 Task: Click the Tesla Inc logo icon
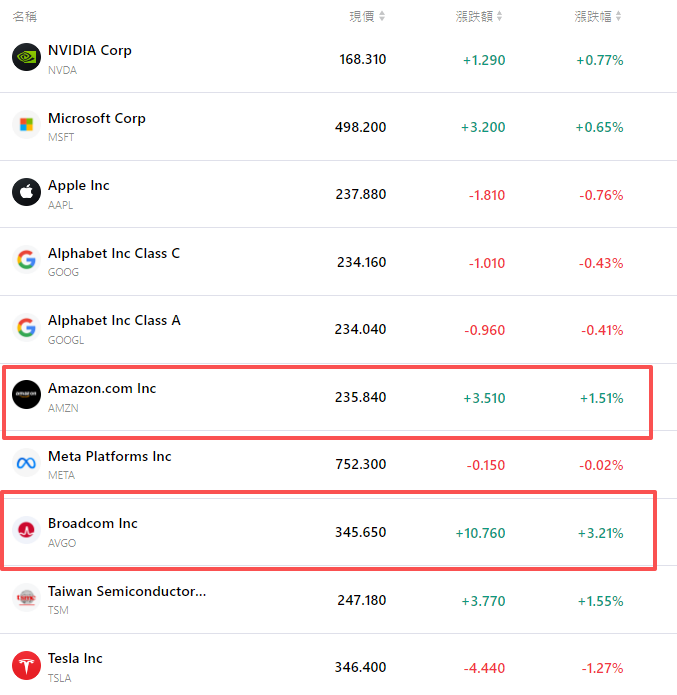(26, 665)
